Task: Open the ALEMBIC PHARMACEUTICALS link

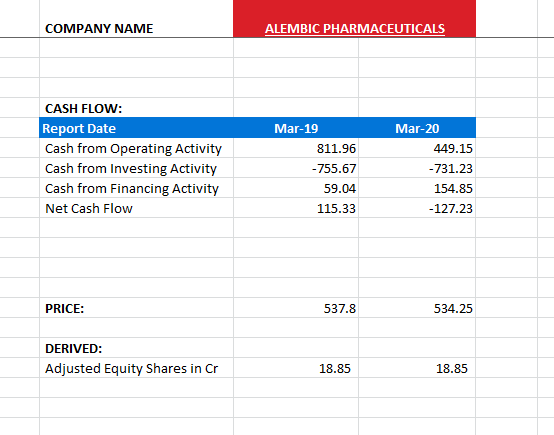Action: click(355, 29)
